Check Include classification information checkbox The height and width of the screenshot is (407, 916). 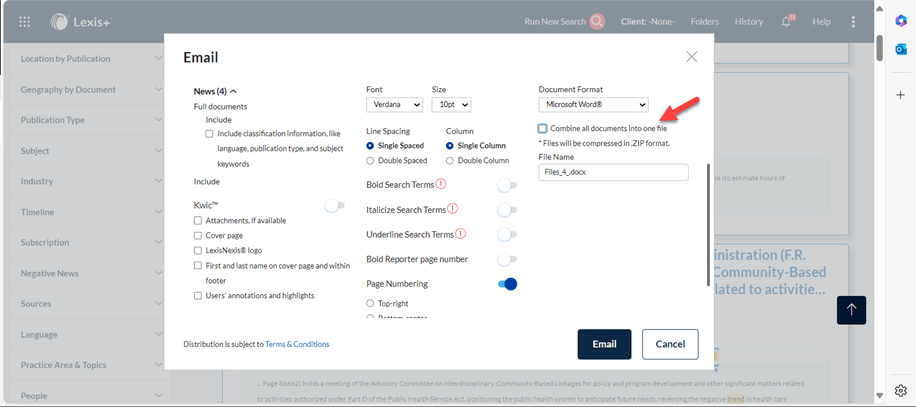(209, 134)
